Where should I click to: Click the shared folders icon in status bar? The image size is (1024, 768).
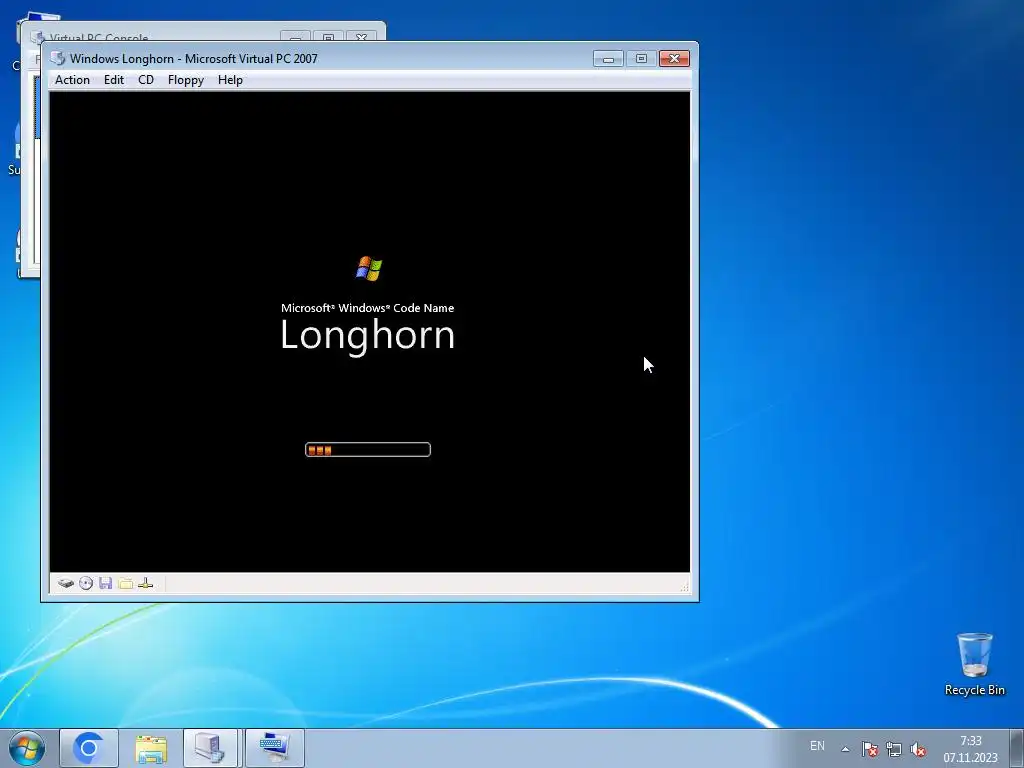tap(125, 583)
